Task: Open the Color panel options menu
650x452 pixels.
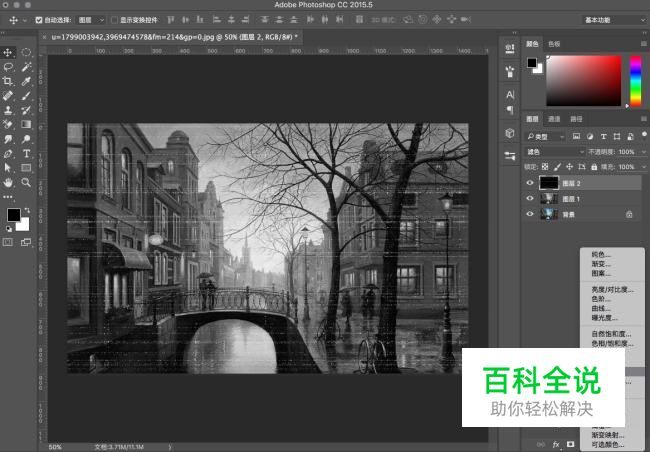Action: (x=644, y=44)
